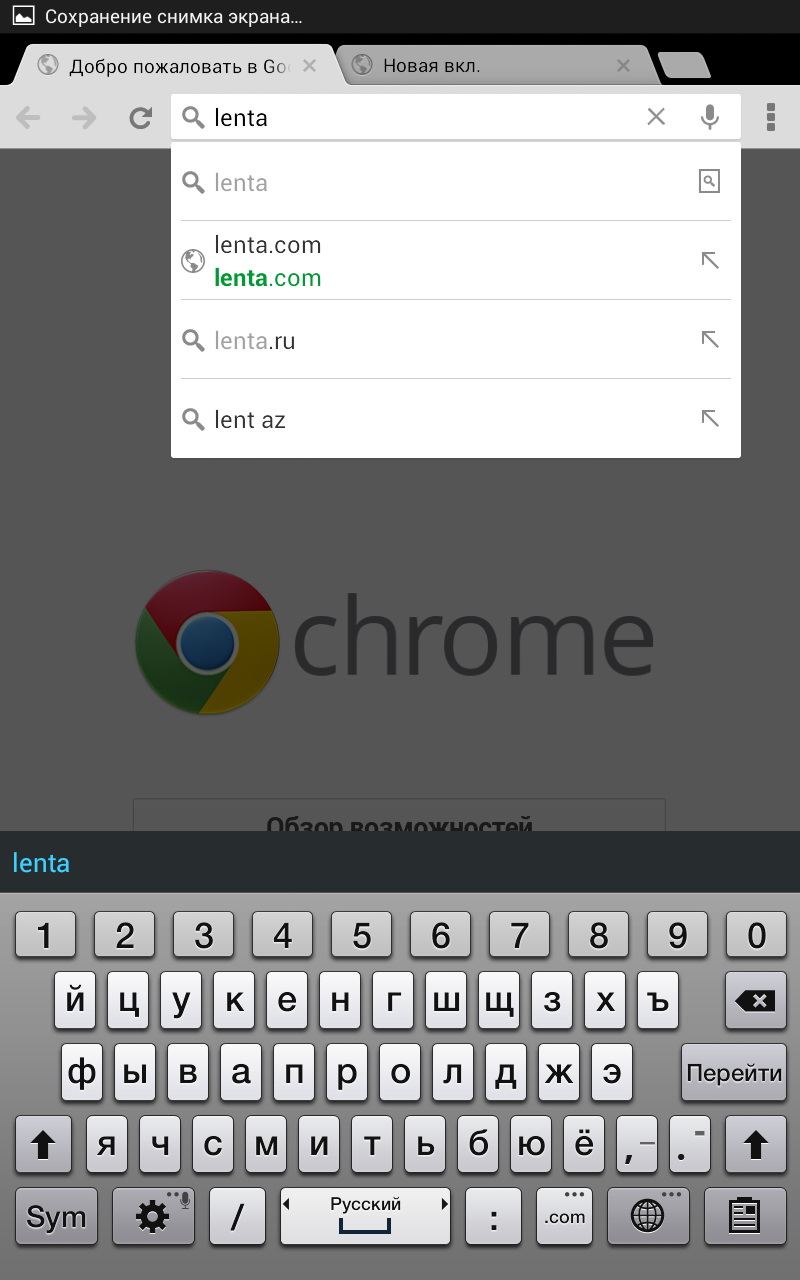Tap the clipboard key on the keyboard
This screenshot has height=1280, width=800.
click(744, 1216)
